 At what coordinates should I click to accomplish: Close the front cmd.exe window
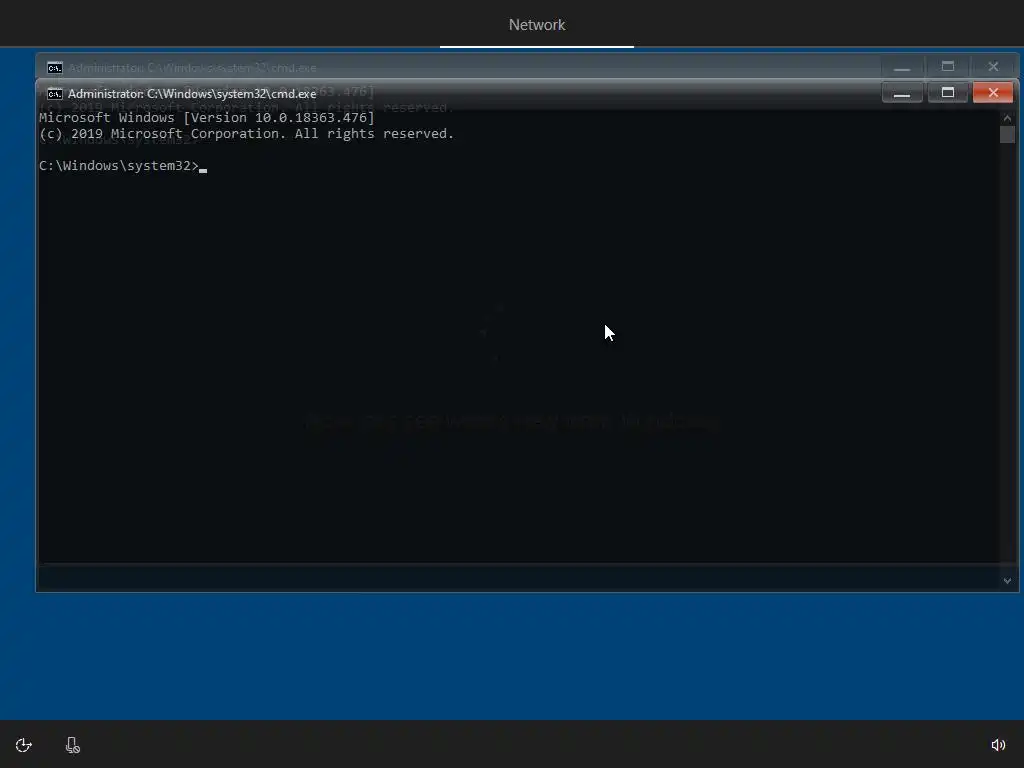(x=993, y=93)
